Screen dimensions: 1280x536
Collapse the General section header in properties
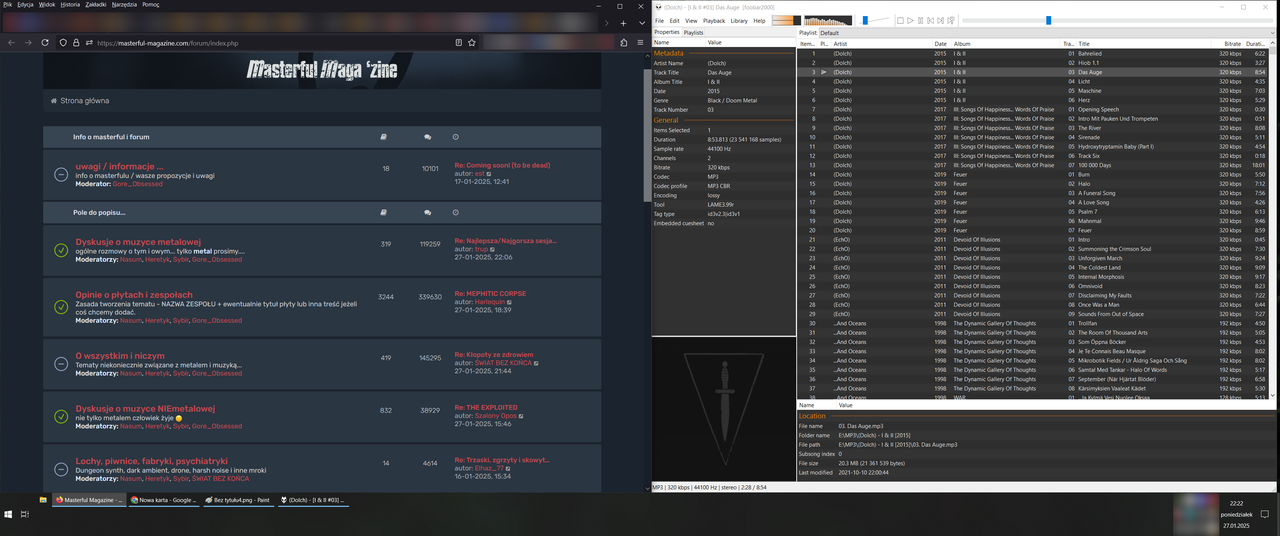[x=666, y=120]
